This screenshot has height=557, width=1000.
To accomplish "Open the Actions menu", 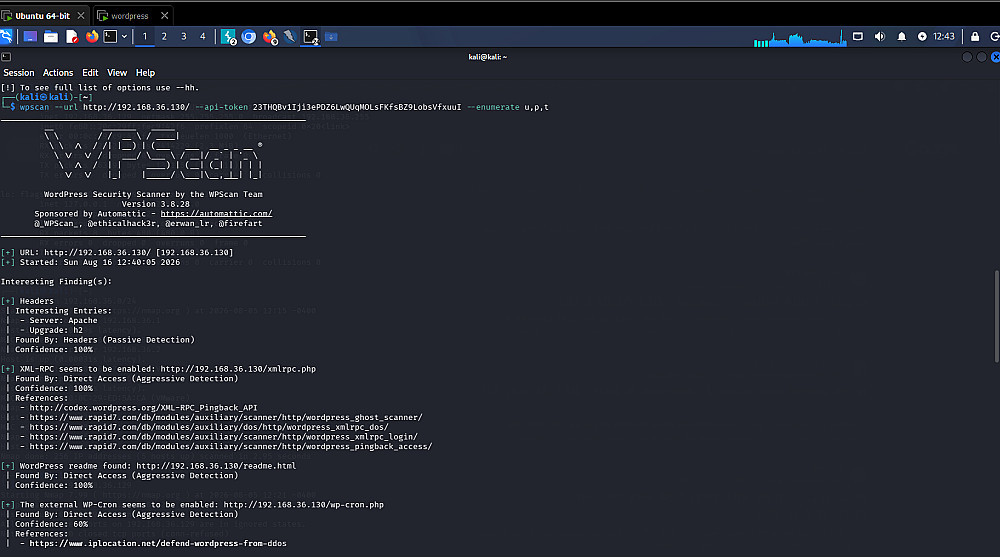I will tap(58, 73).
